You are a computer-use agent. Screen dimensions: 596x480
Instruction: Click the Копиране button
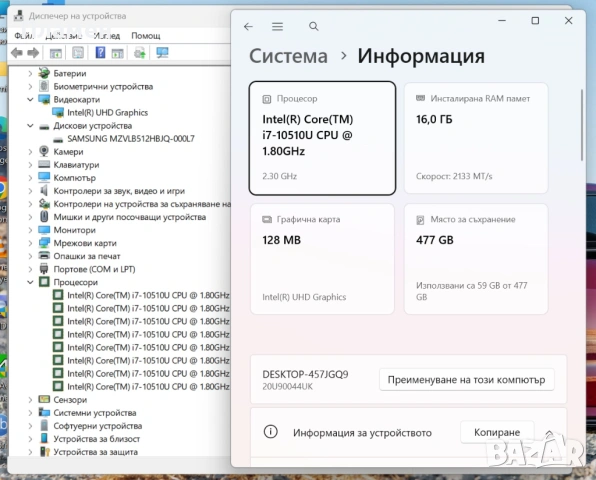pos(497,432)
